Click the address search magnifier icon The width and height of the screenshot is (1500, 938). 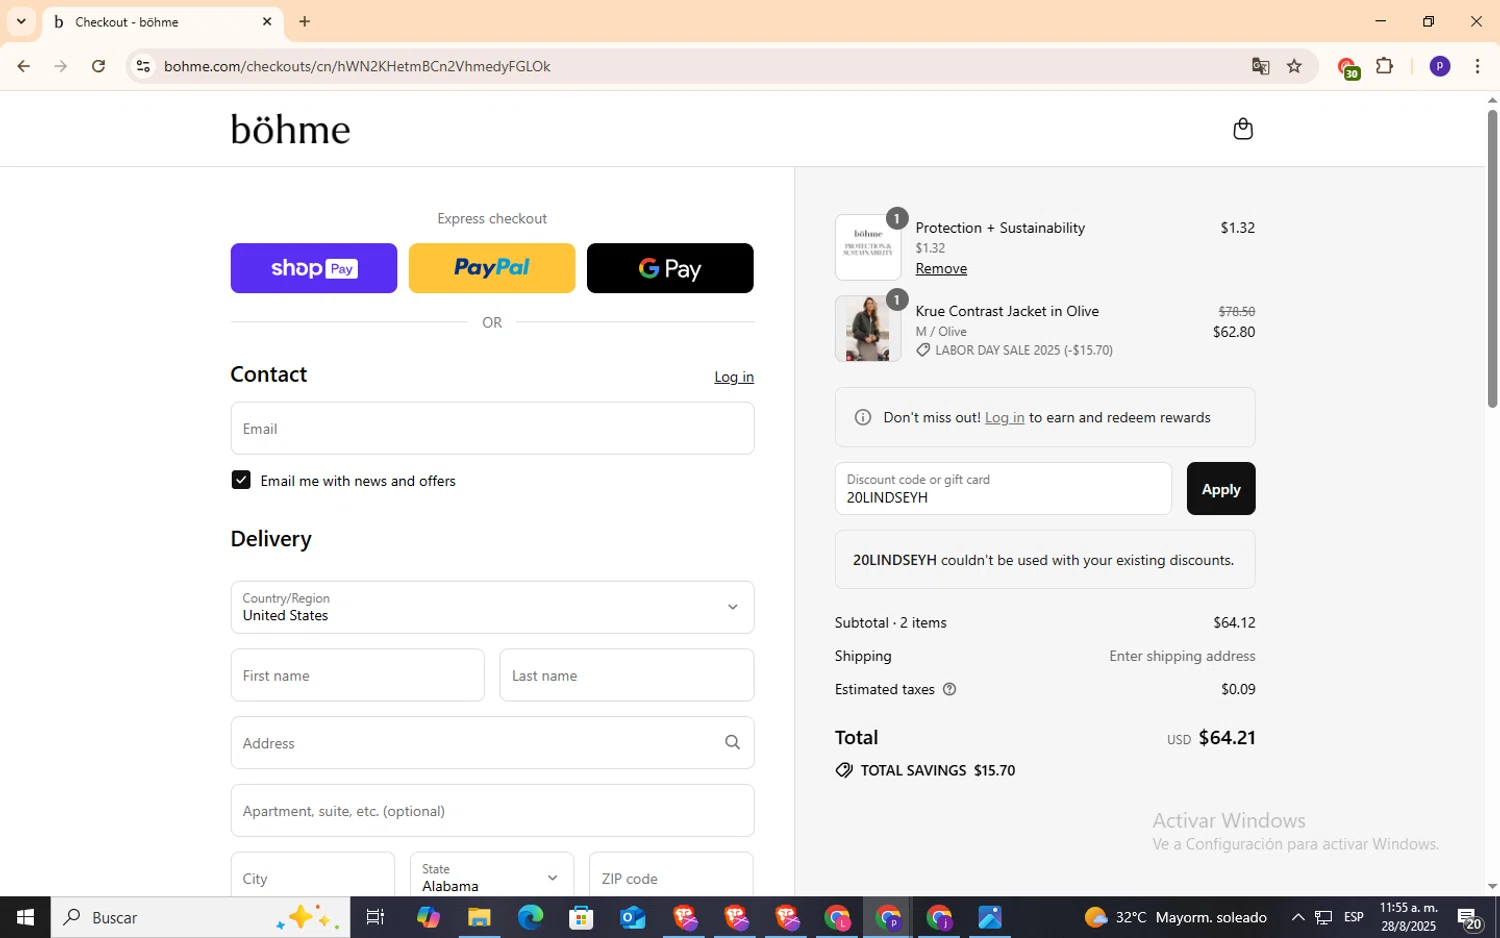click(x=732, y=742)
